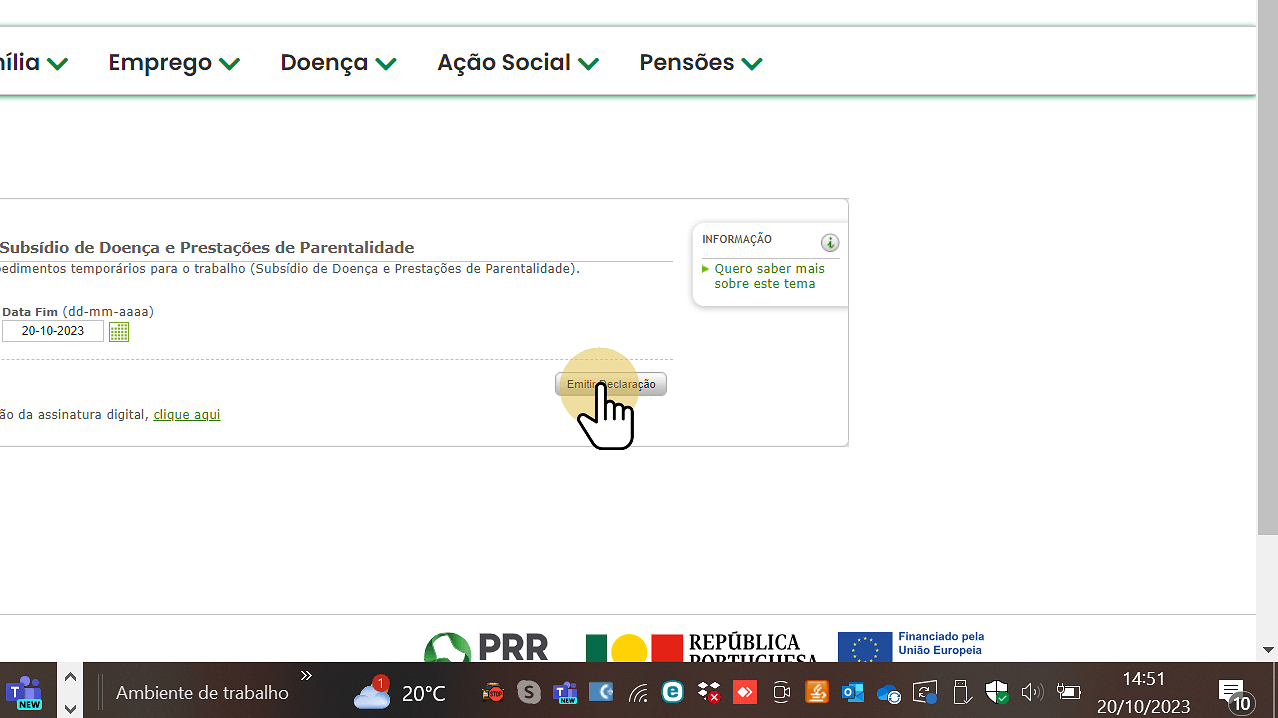Expand the Emprego menu
This screenshot has height=718, width=1278.
point(173,62)
